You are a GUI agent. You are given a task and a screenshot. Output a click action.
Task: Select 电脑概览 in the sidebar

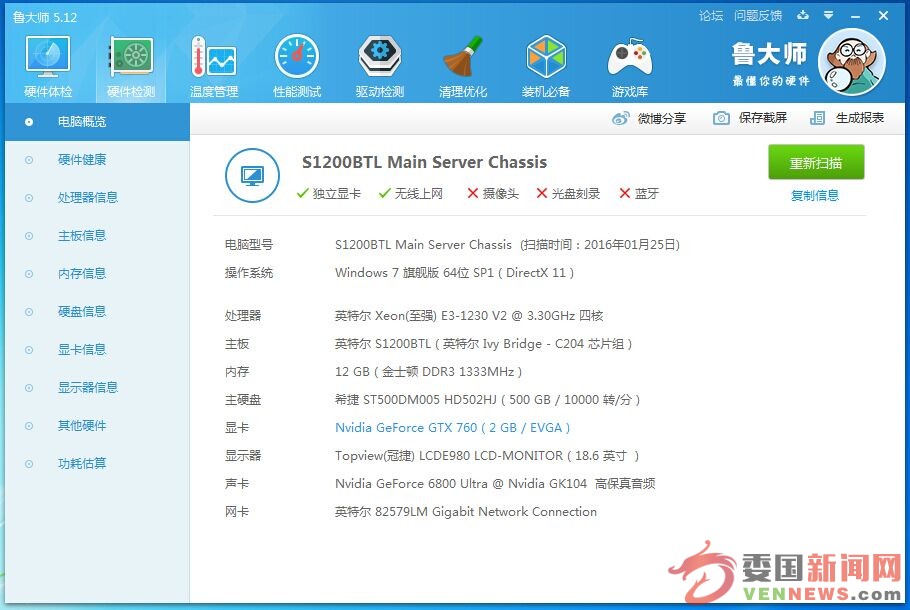[x=97, y=122]
